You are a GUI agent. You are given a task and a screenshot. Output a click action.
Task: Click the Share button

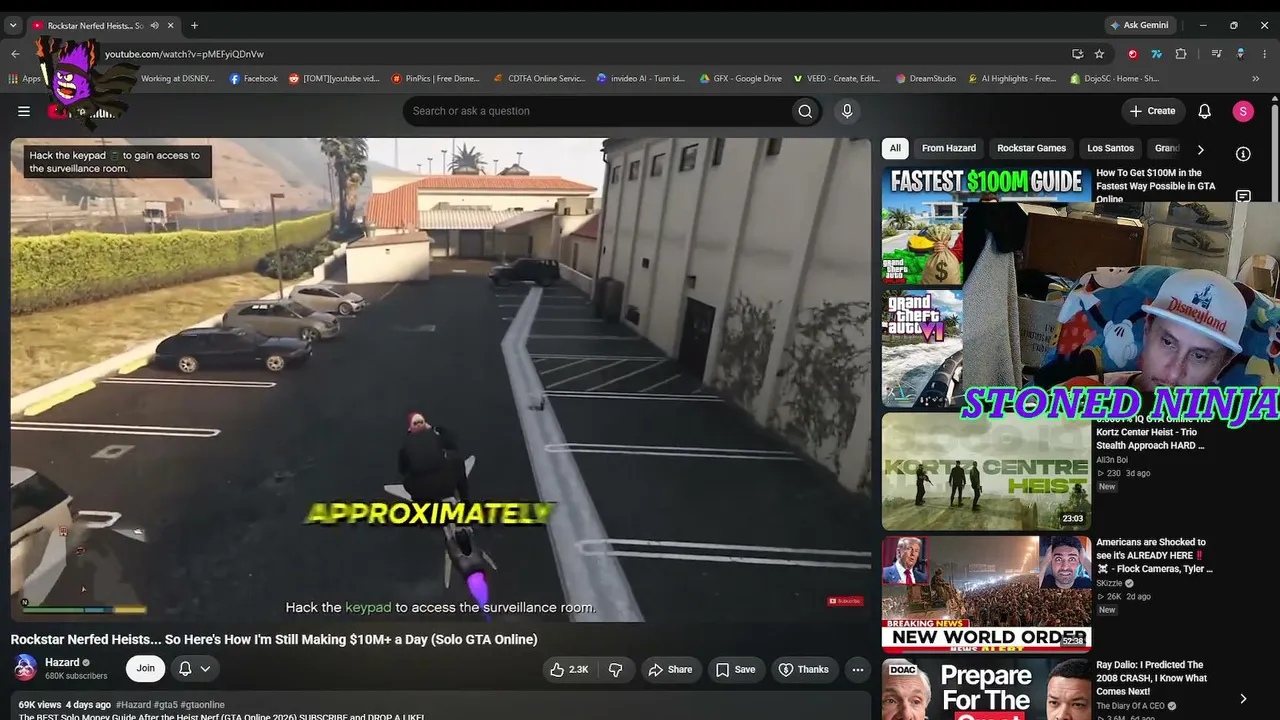click(x=669, y=669)
